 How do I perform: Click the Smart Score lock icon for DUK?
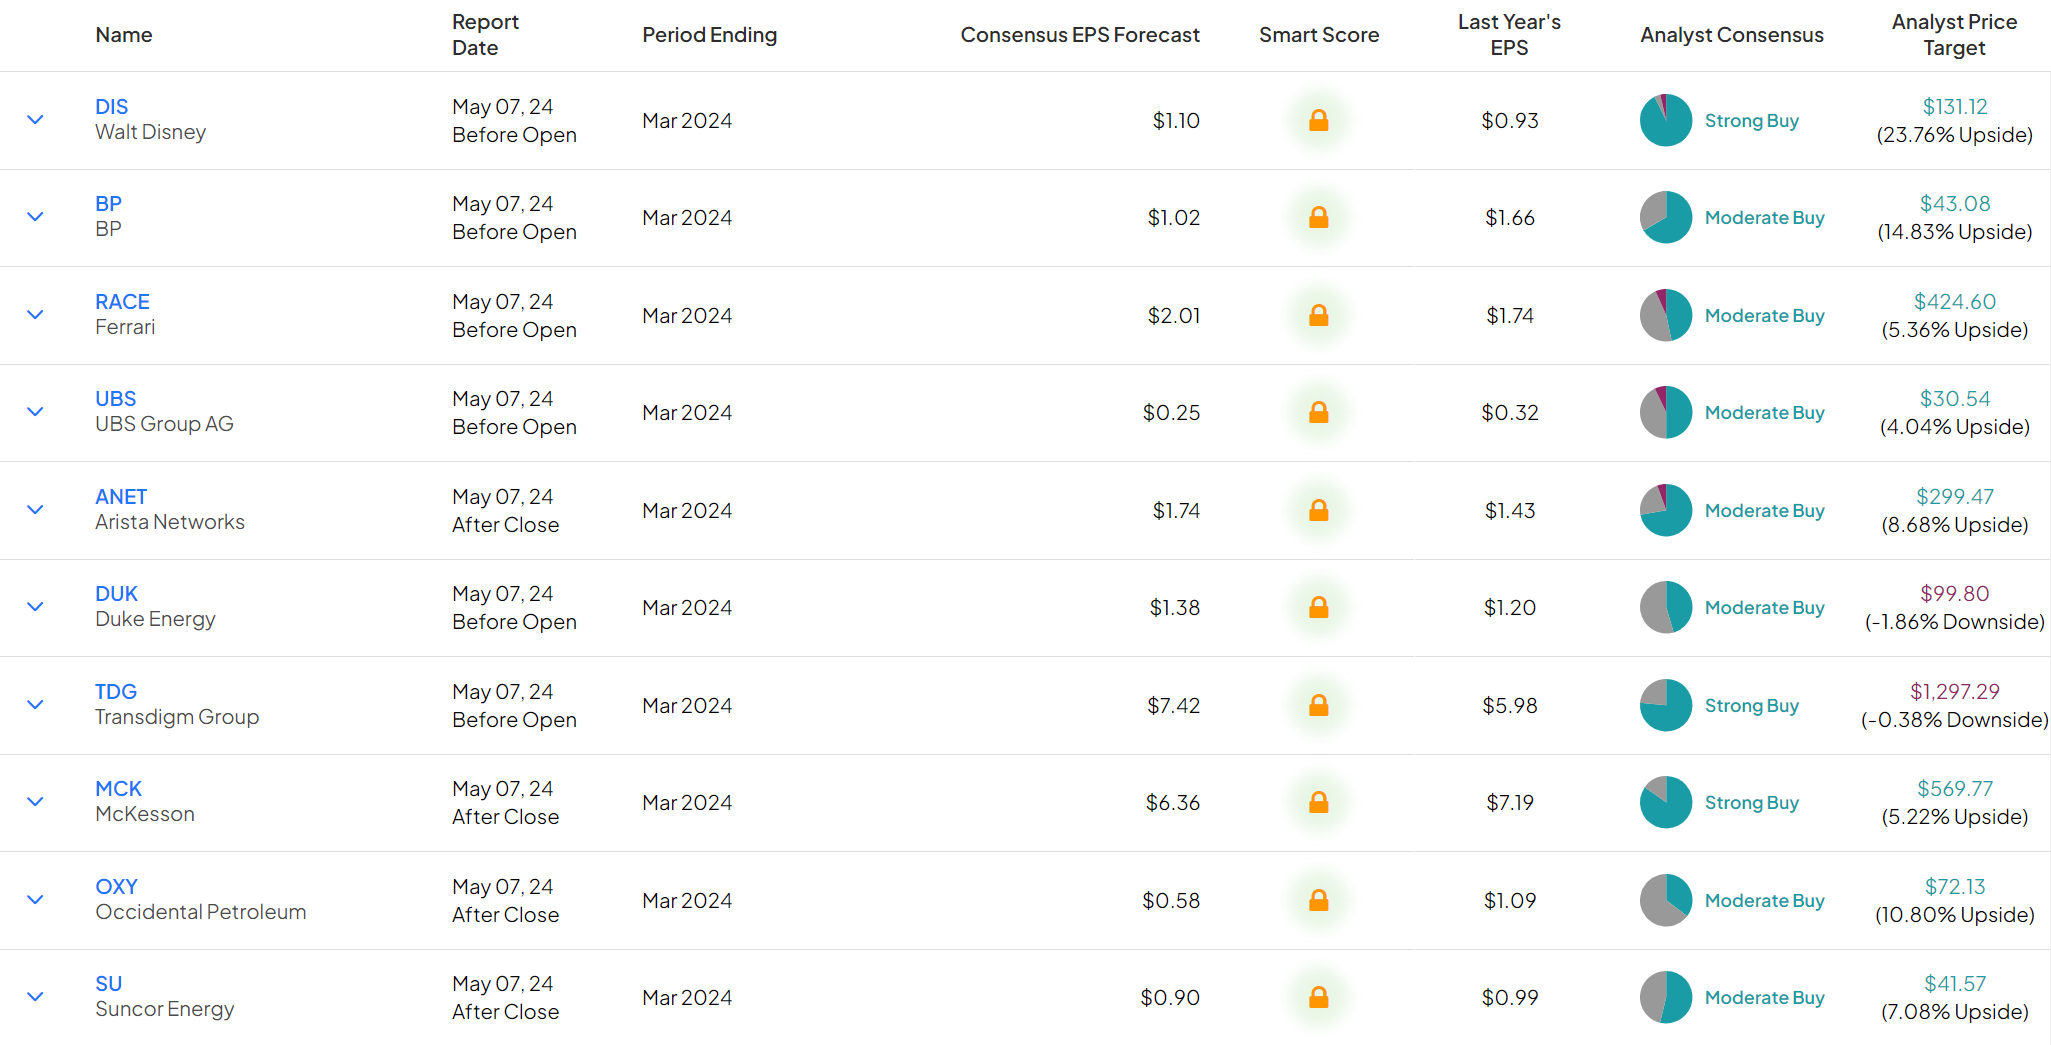pos(1319,608)
